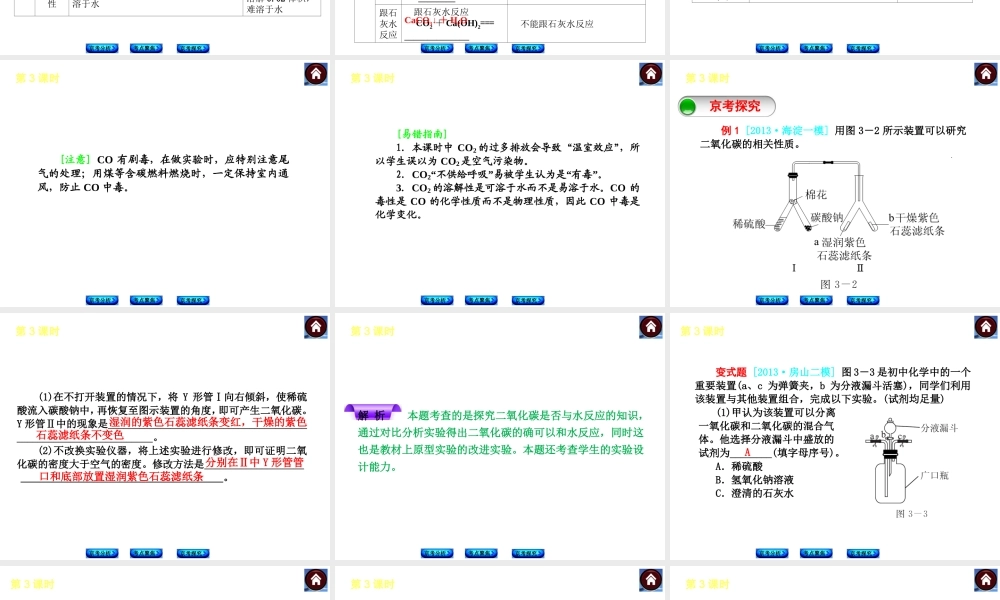Click the last blue nav button on the Y形管 answers slide

point(193,553)
